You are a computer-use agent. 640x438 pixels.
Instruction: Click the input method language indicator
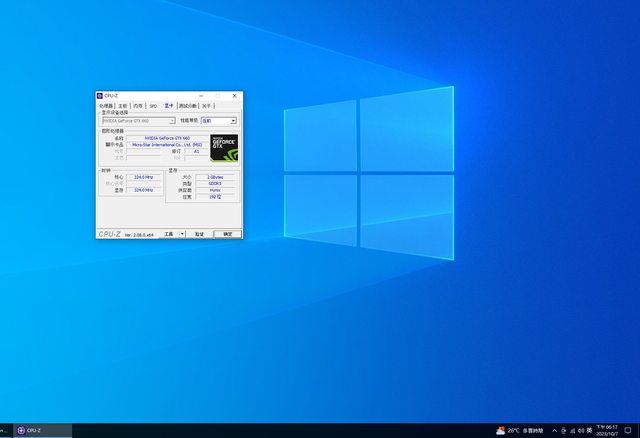(587, 430)
